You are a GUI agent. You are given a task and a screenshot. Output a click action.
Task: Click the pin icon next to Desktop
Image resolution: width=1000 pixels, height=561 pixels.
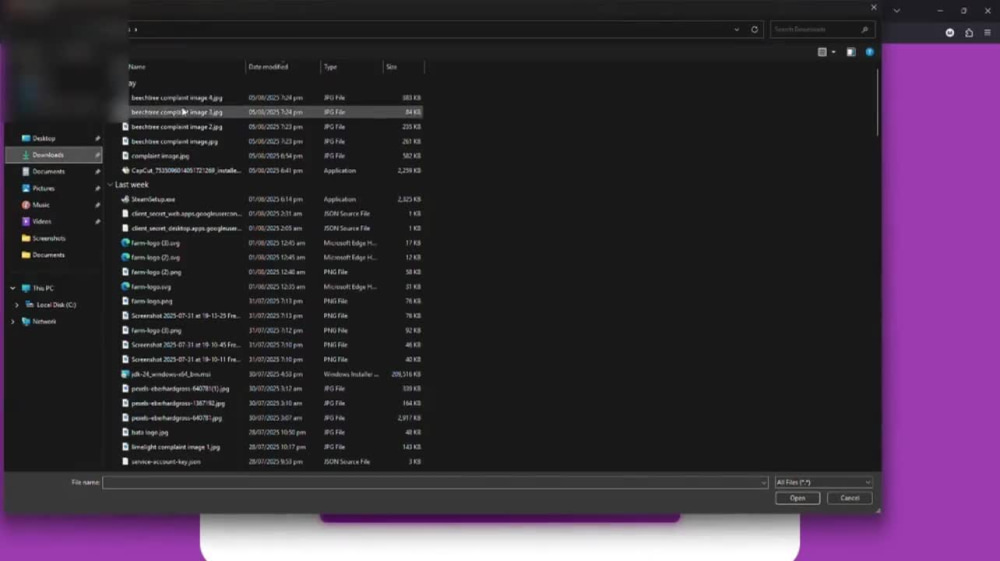(98, 138)
